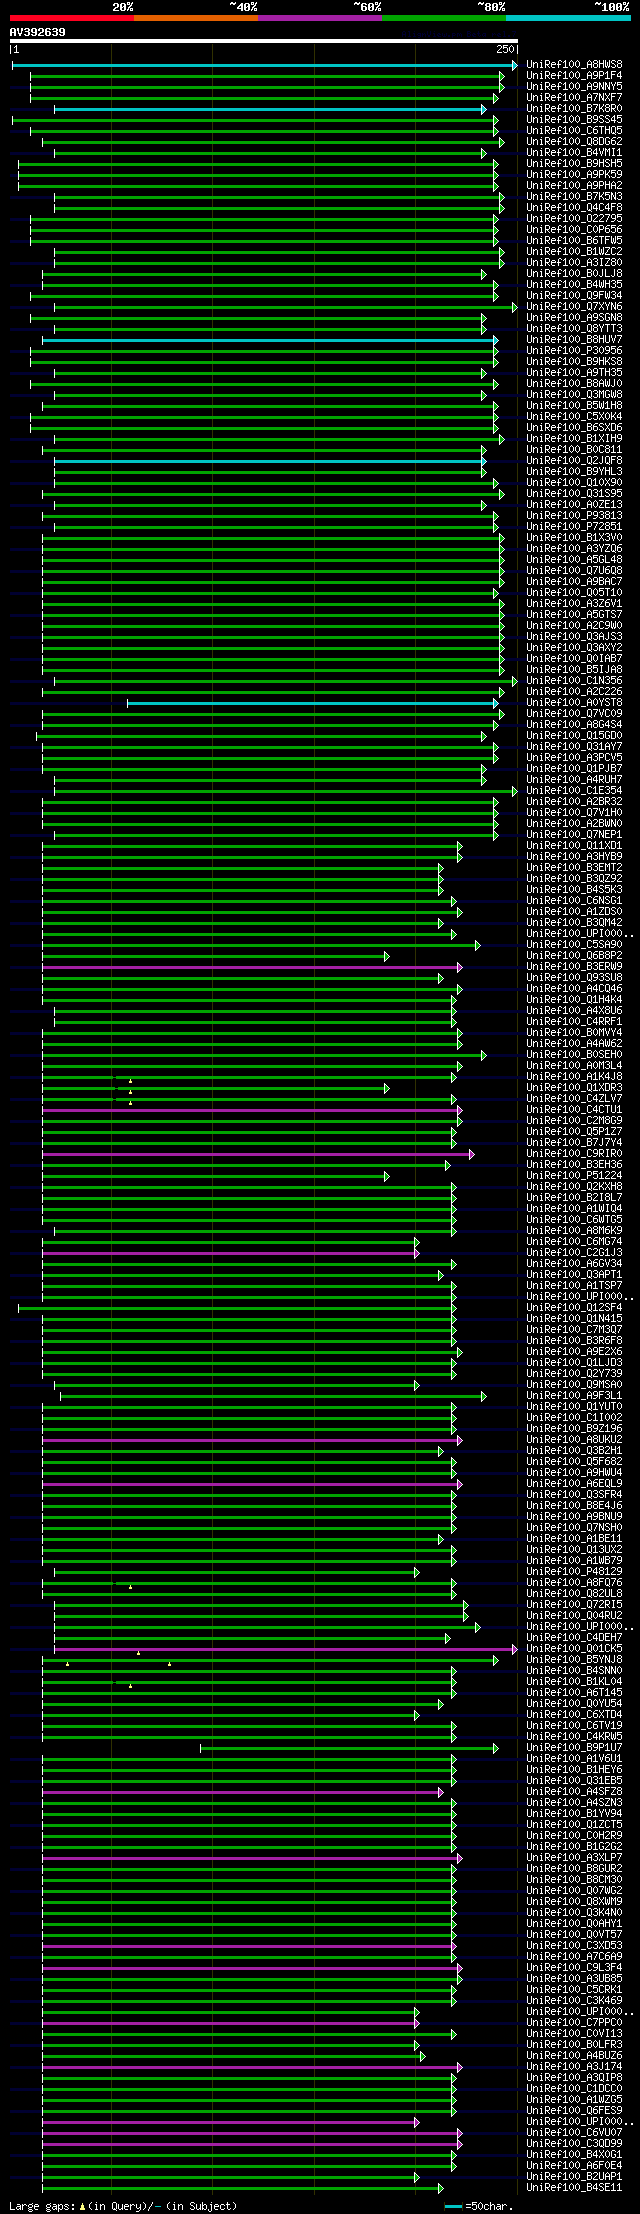Click the cyan alignment bar for UniRef100_A8HWS8
The height and width of the screenshot is (2214, 640).
pyautogui.click(x=264, y=65)
